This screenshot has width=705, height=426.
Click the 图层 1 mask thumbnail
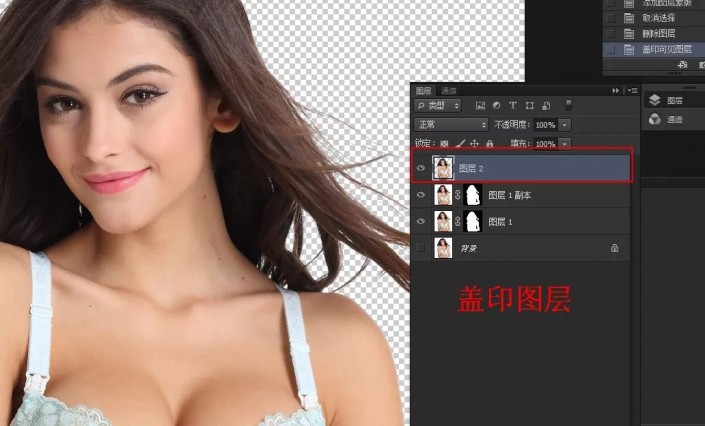coord(473,221)
